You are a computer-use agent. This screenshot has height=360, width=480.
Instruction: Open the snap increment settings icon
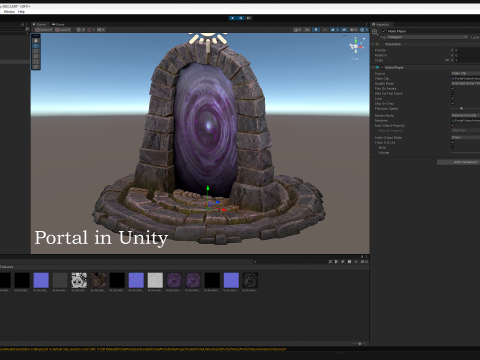(101, 30)
